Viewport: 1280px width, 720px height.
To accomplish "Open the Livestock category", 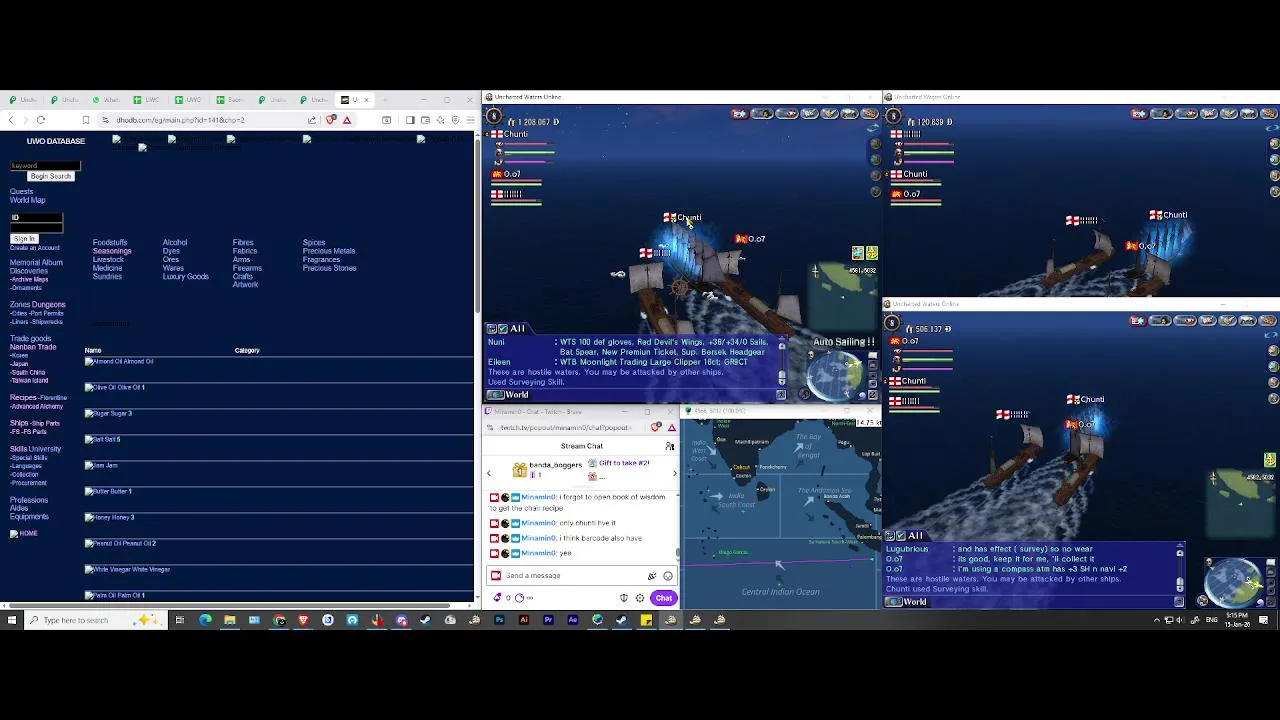I will pos(108,260).
